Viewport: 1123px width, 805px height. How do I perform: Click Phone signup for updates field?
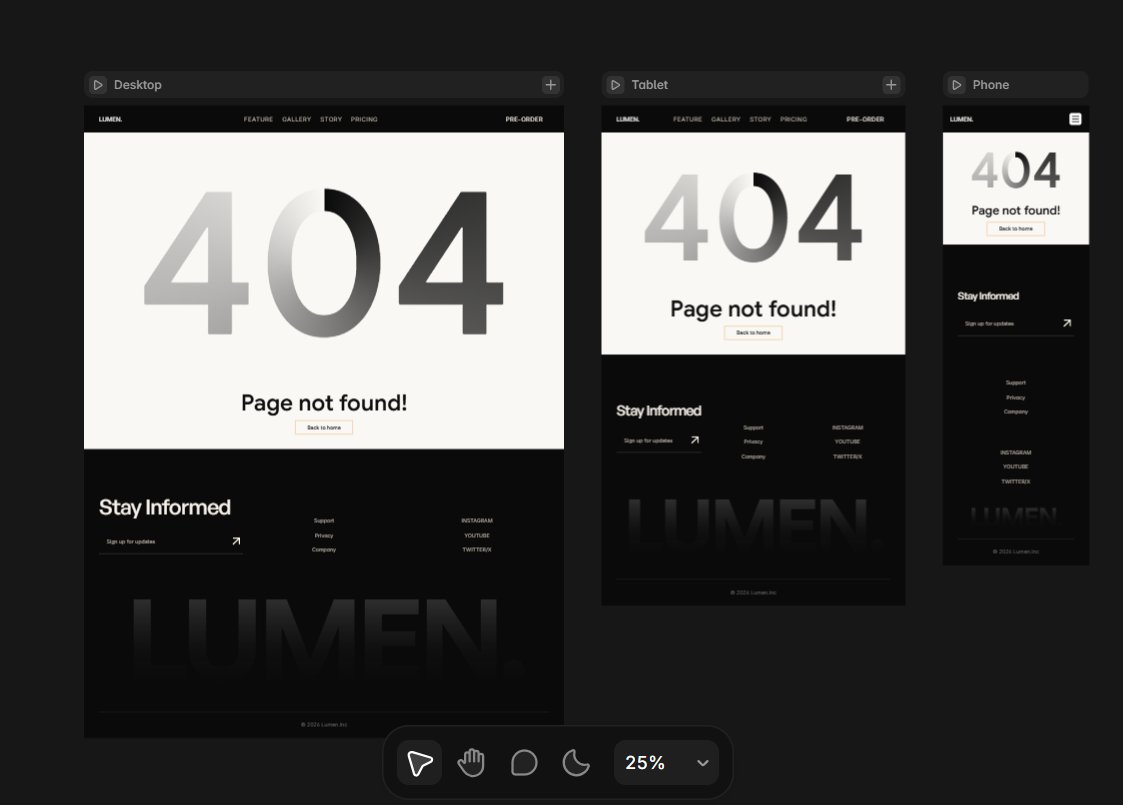tap(1016, 324)
